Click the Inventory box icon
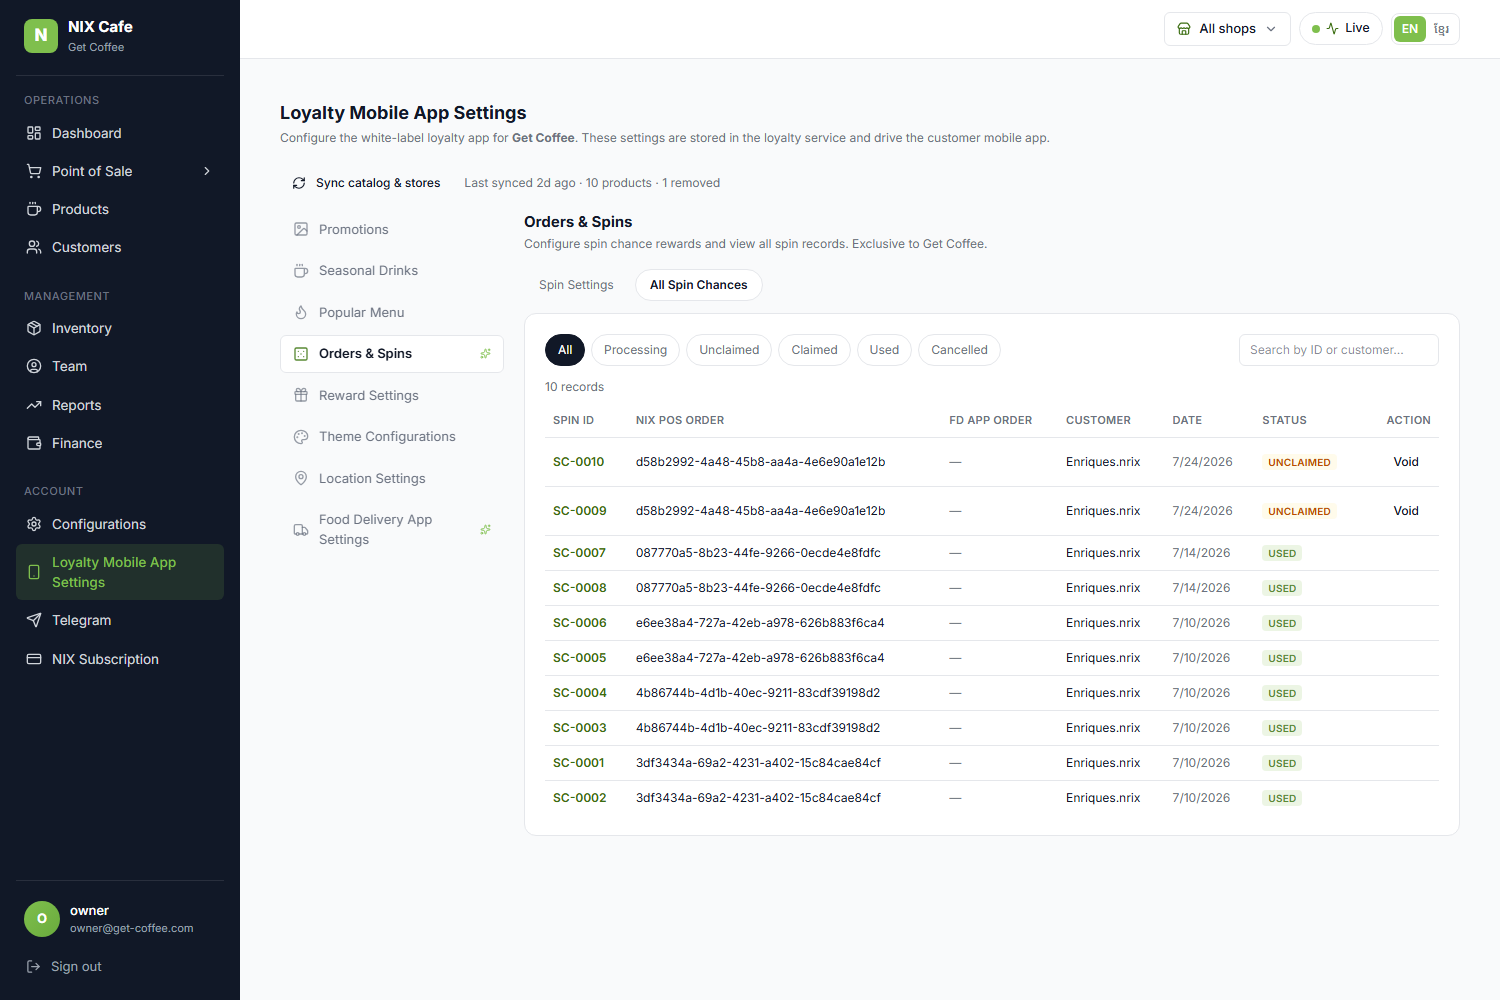 point(34,328)
